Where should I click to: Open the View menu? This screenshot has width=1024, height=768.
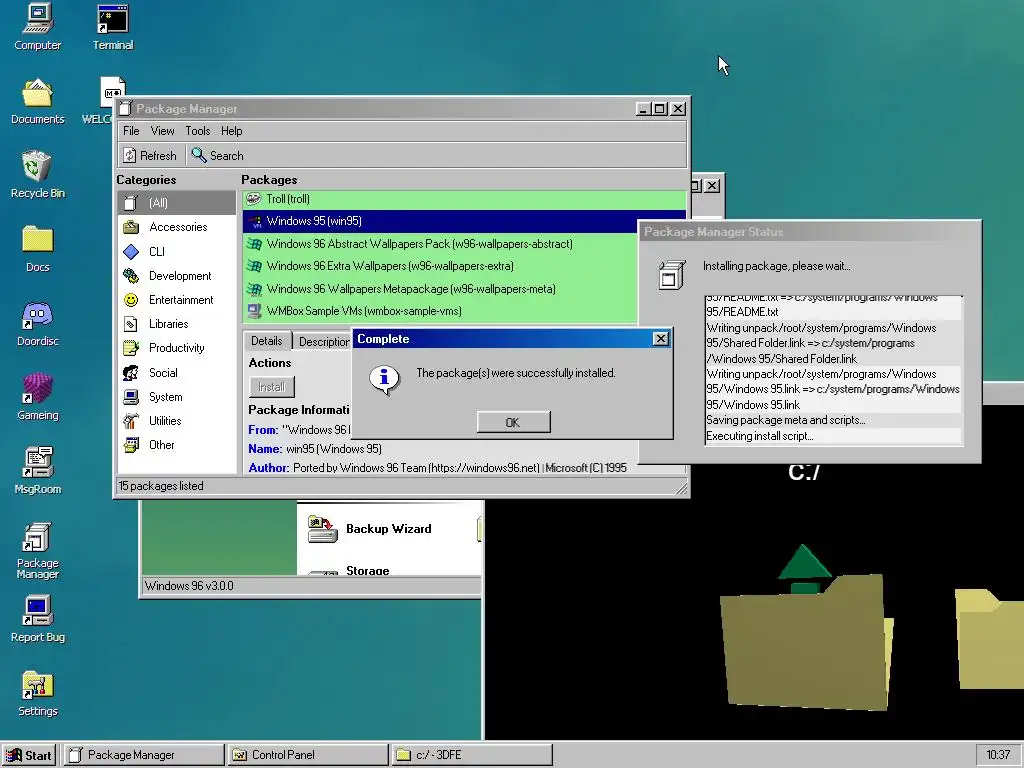point(162,131)
